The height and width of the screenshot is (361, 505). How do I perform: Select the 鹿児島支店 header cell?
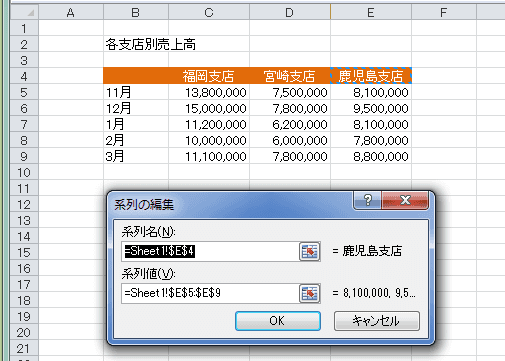point(371,76)
